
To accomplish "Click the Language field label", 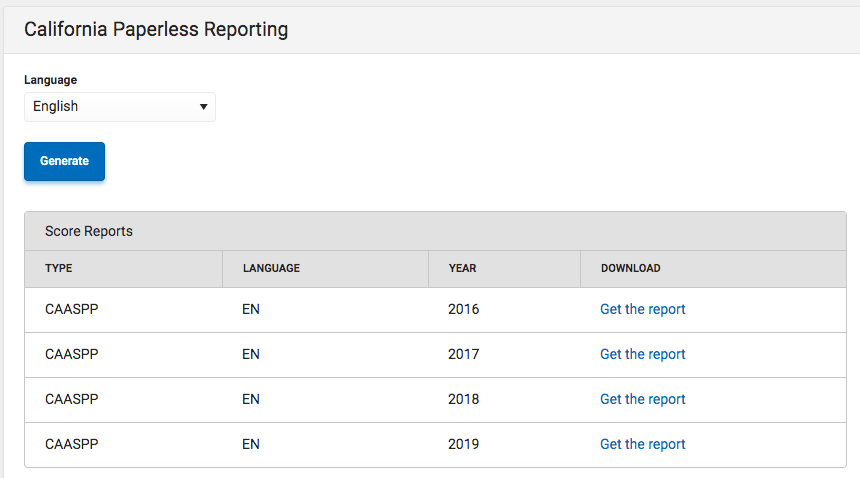I will [x=50, y=80].
